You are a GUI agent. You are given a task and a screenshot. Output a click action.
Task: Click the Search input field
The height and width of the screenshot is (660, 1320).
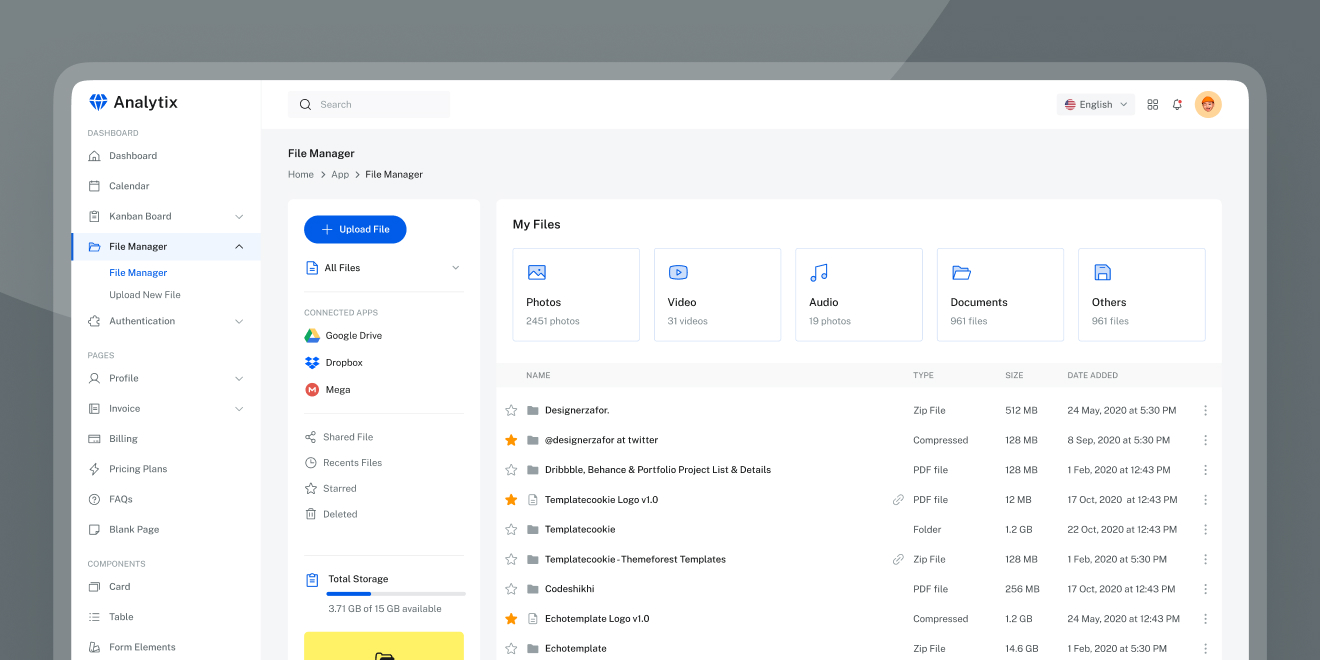[369, 104]
